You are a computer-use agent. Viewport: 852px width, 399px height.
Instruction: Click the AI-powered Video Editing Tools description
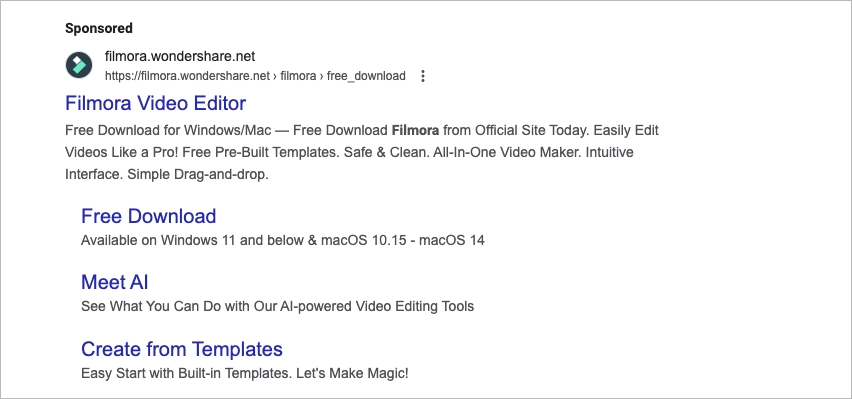point(277,306)
